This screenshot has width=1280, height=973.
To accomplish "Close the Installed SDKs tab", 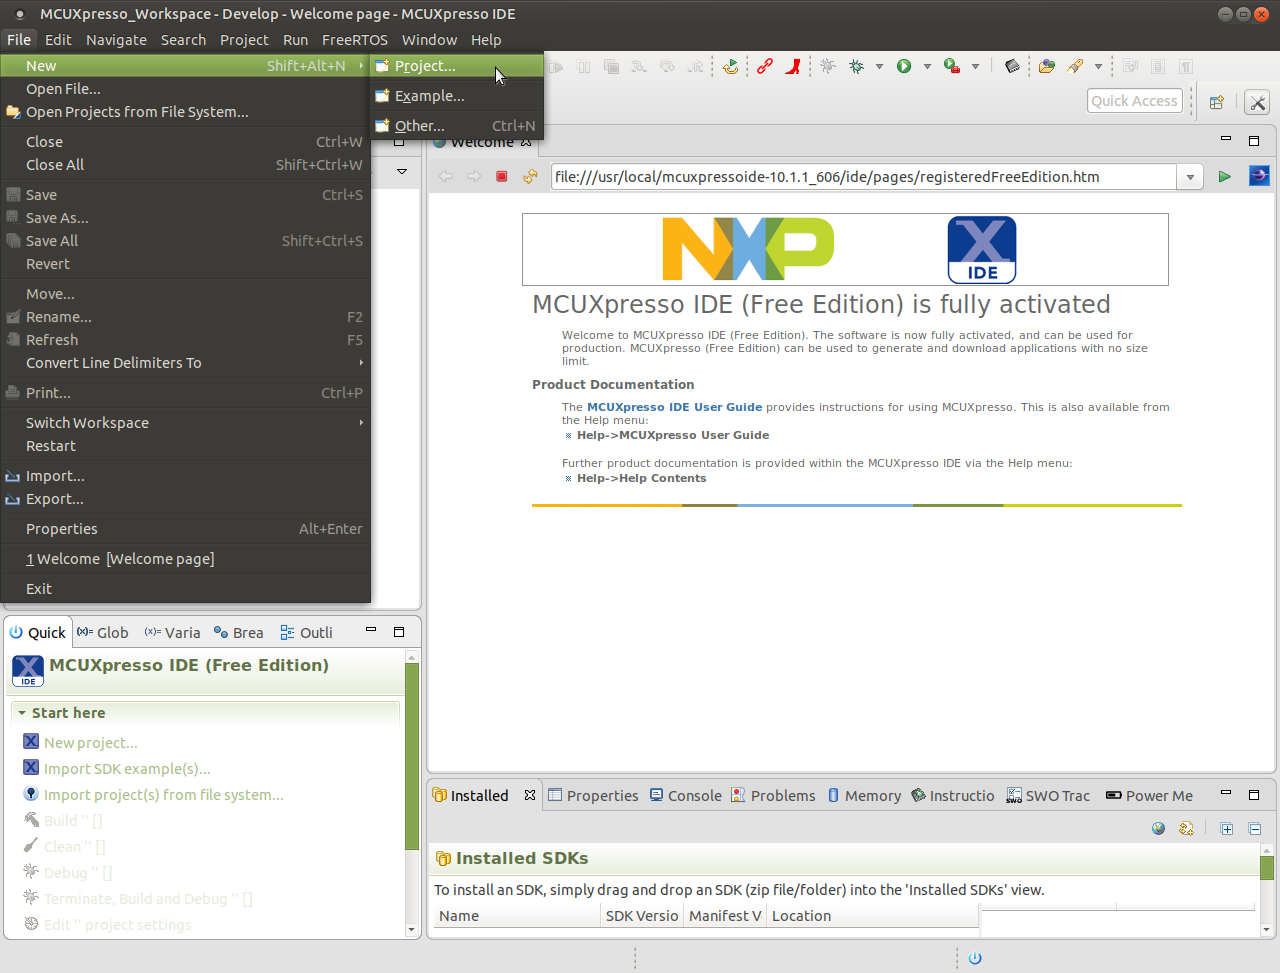I will point(530,795).
